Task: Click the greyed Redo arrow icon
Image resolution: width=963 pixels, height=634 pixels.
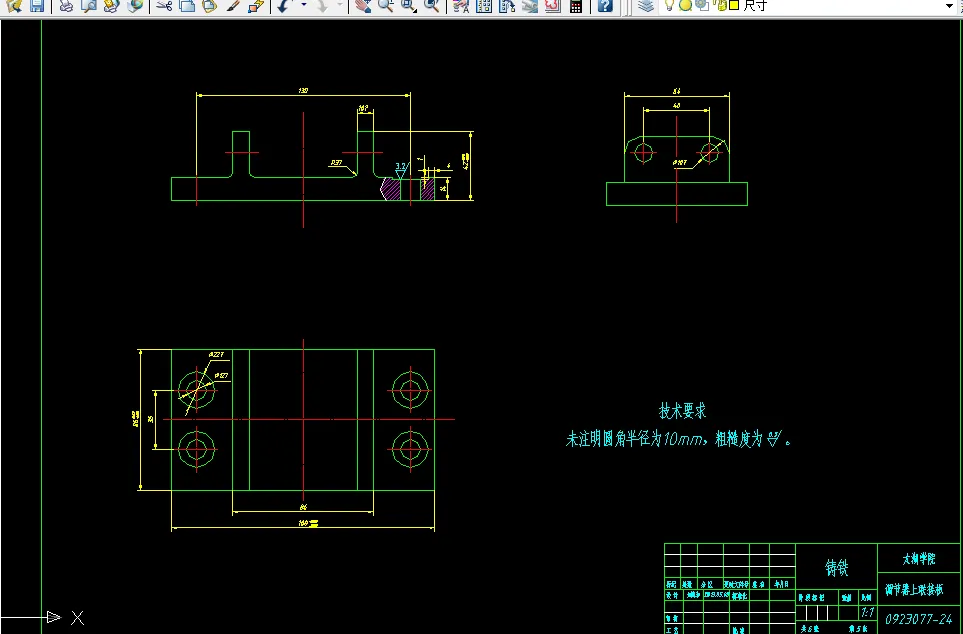Action: [x=322, y=6]
